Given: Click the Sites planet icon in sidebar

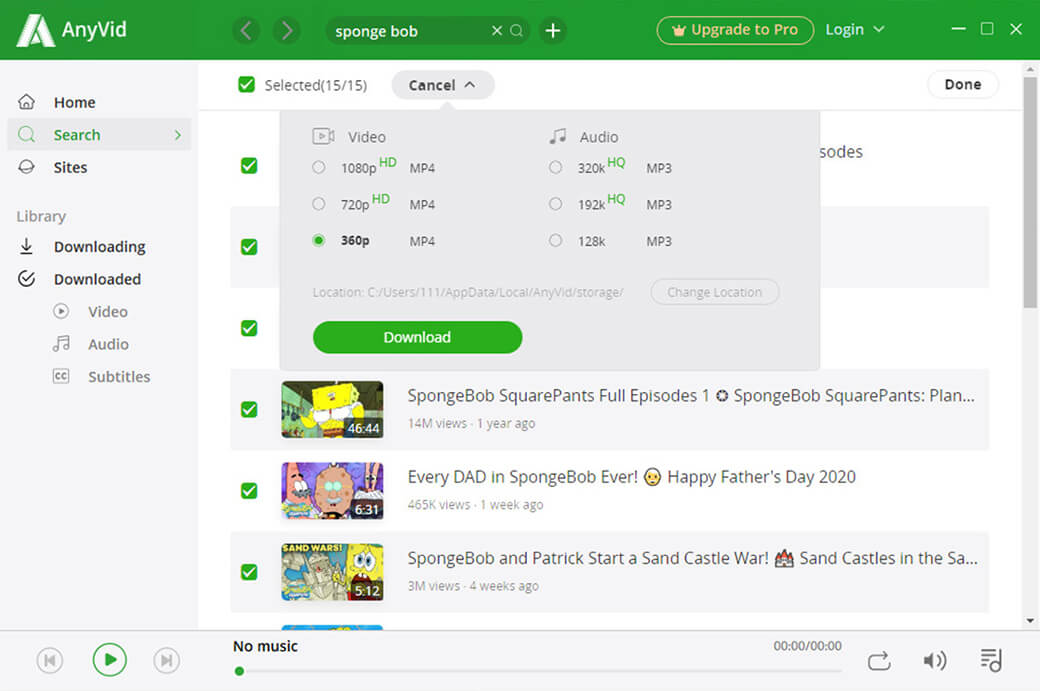Looking at the screenshot, I should click(x=27, y=167).
